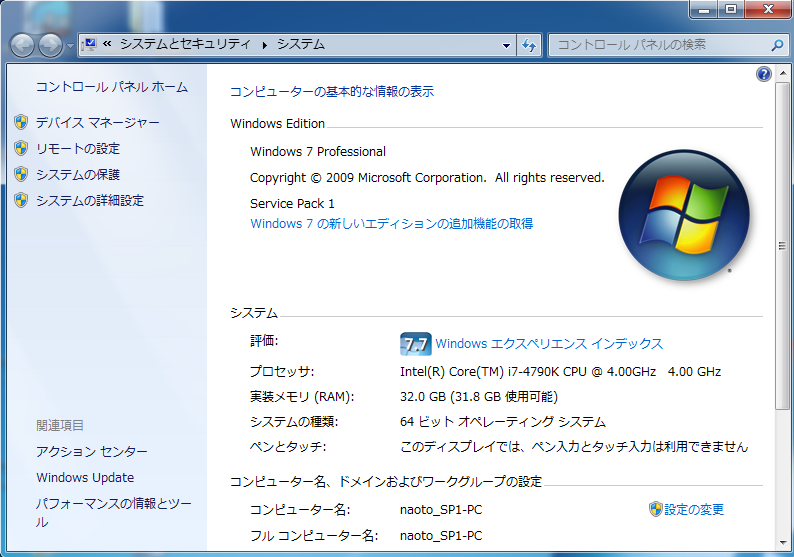This screenshot has width=794, height=557.
Task: Select システムとセキュリティ in the address bar
Action: (185, 45)
